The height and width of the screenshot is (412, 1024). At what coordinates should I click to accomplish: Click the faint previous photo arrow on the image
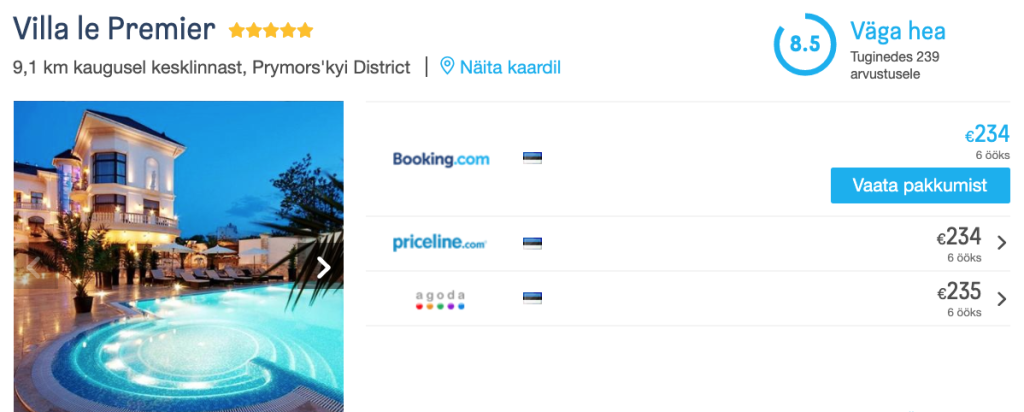(x=32, y=267)
